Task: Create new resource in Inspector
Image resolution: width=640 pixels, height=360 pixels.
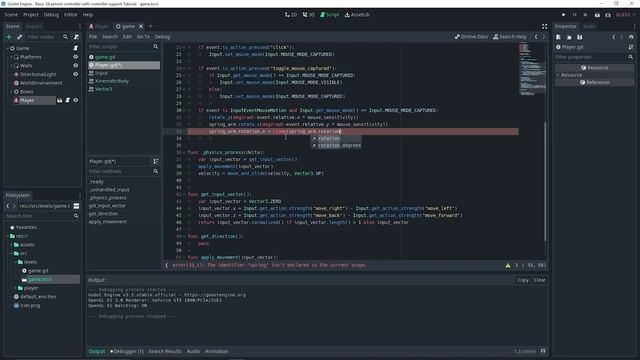Action: pos(558,37)
